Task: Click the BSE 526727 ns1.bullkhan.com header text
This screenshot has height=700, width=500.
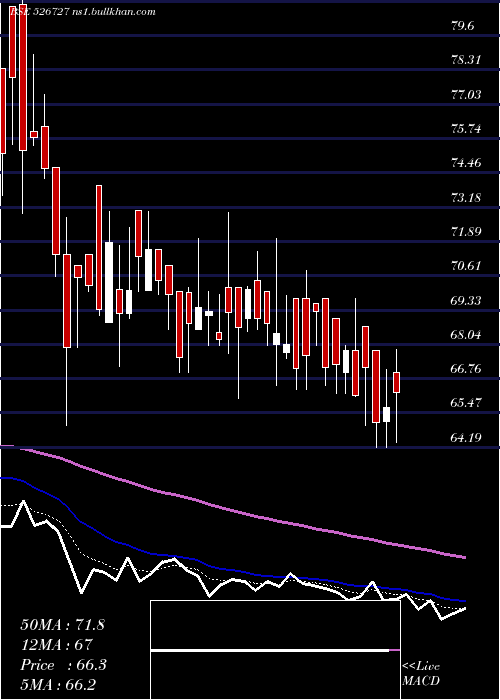Action: tap(83, 12)
